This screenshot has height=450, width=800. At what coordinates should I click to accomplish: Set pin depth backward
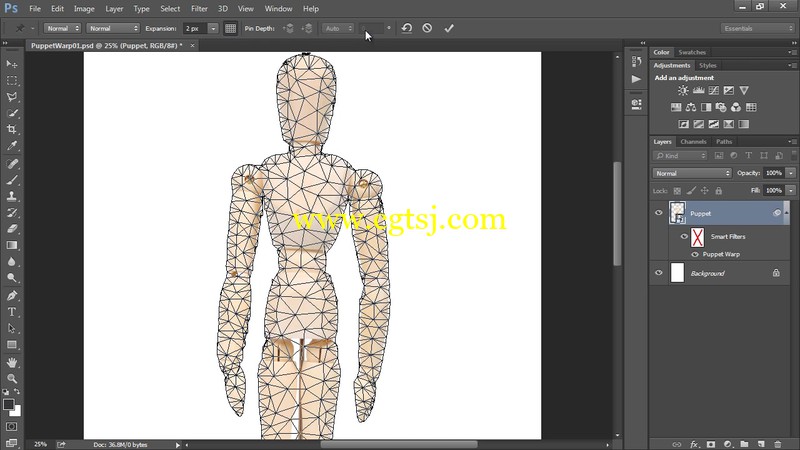click(307, 29)
